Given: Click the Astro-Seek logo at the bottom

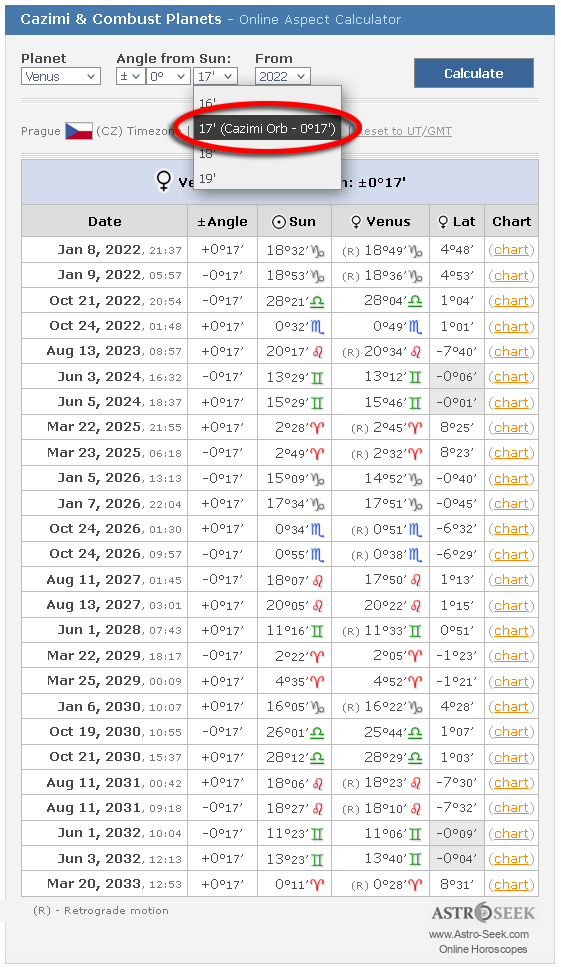Looking at the screenshot, I should tap(483, 913).
